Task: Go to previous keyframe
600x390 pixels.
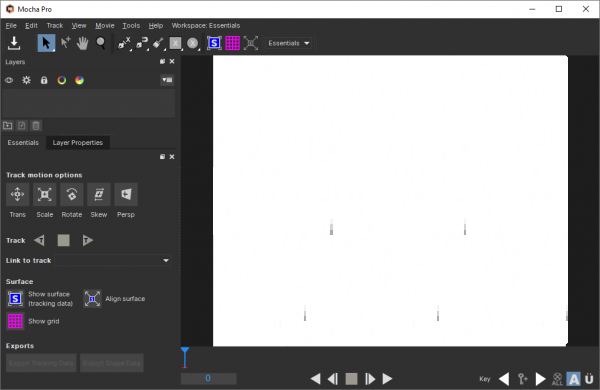Action: pyautogui.click(x=504, y=379)
